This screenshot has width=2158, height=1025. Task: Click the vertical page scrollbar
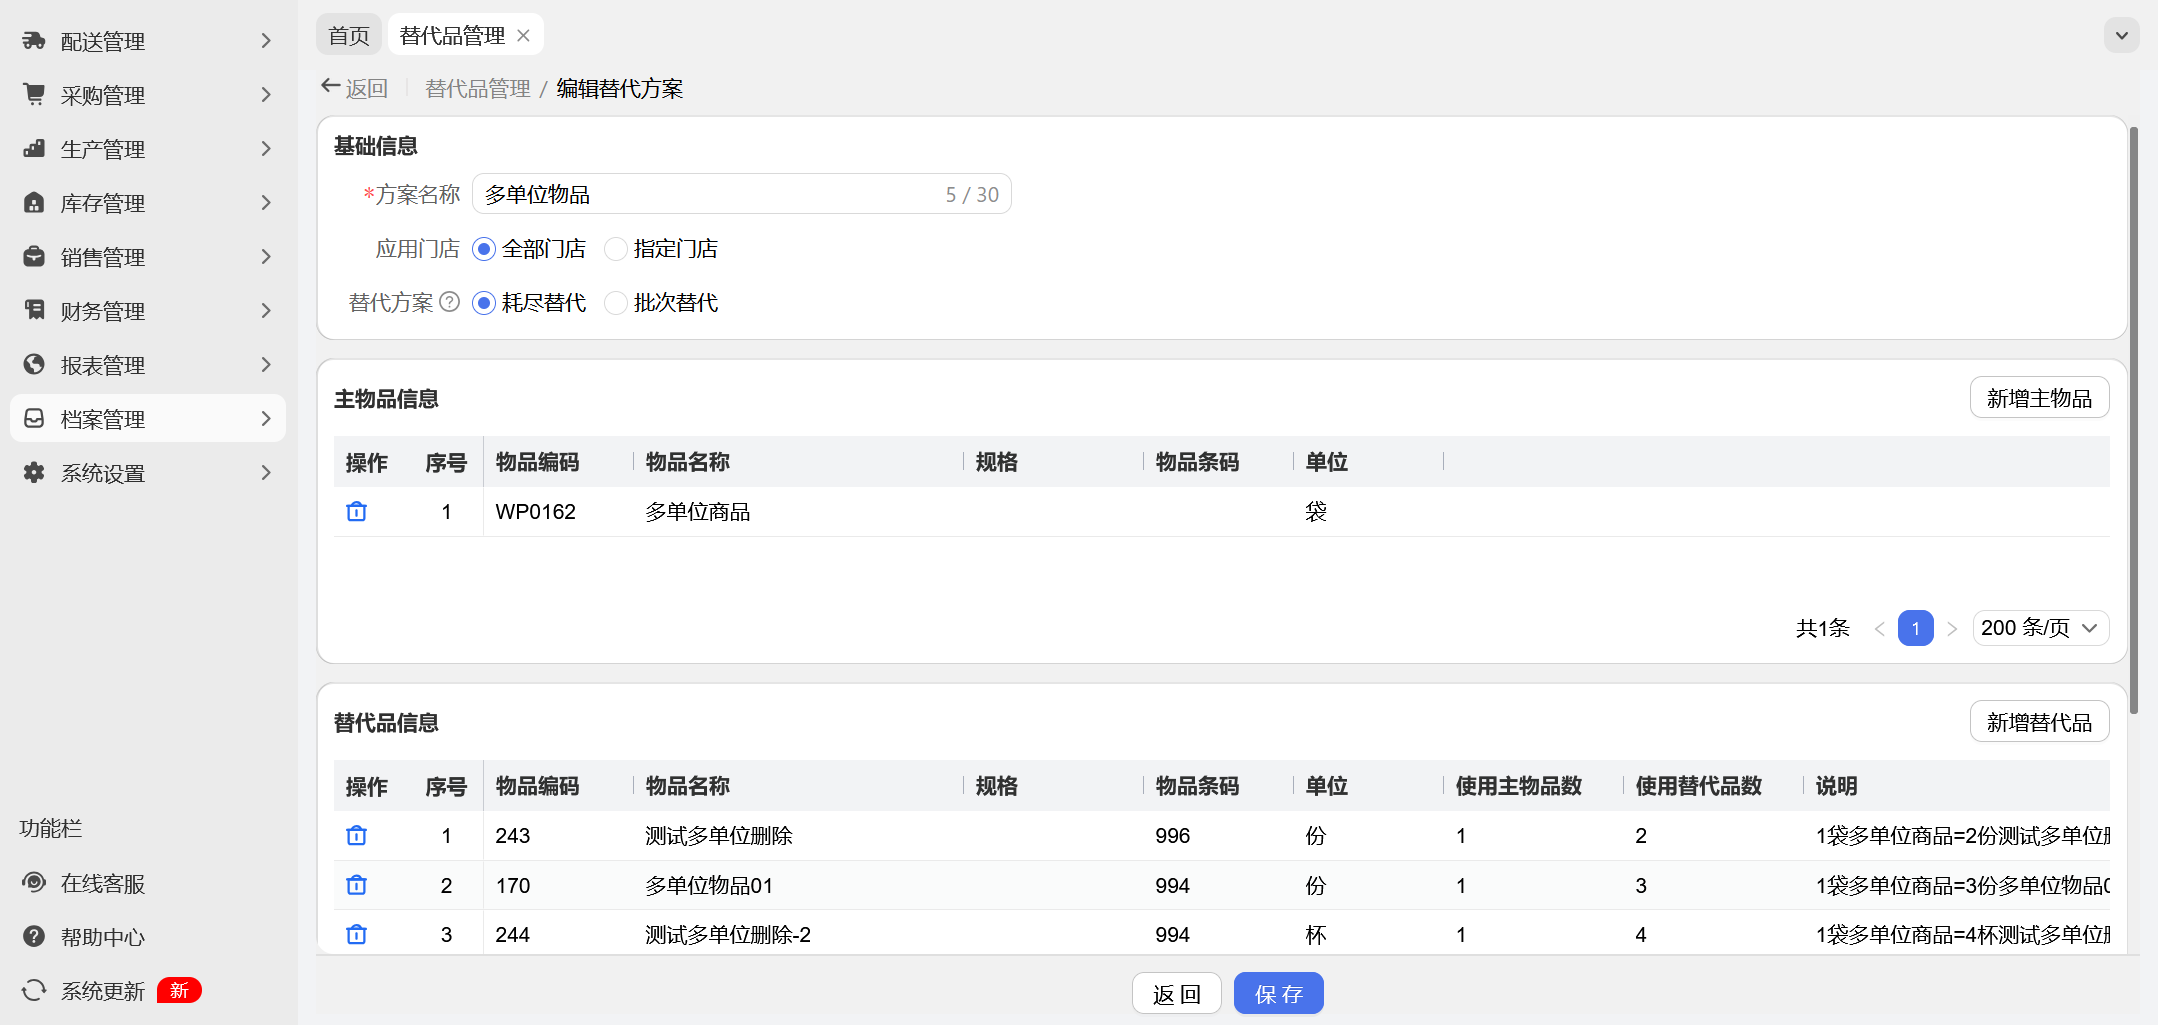[x=2134, y=420]
